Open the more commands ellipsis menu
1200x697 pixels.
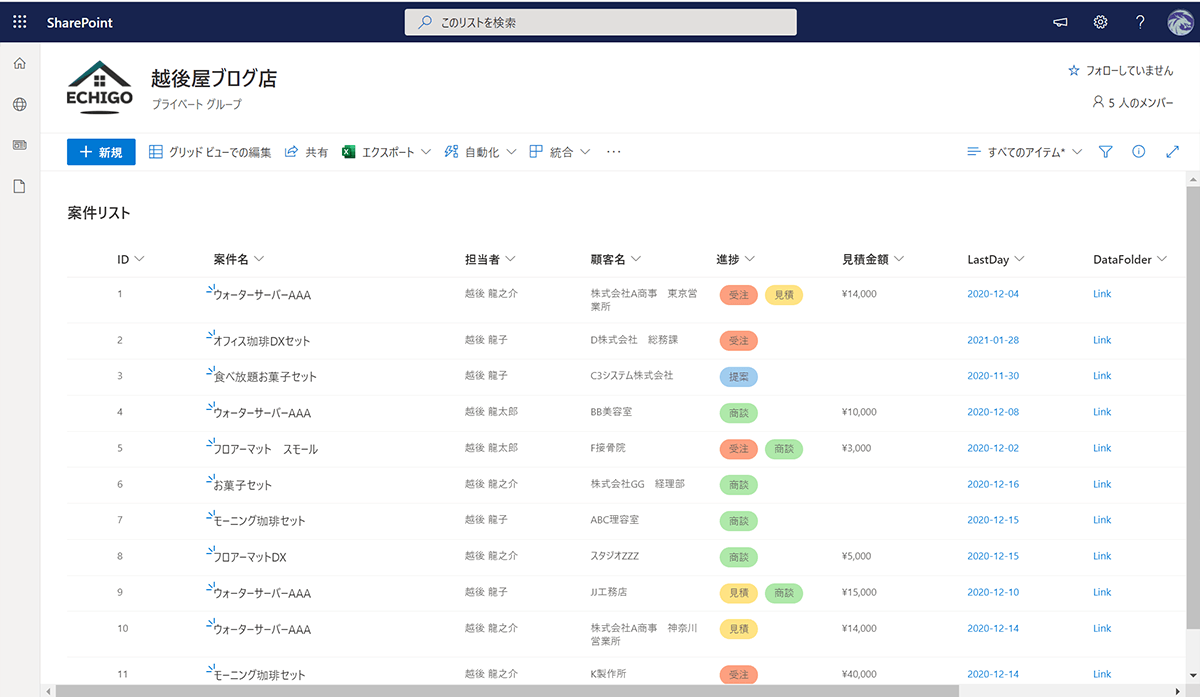614,152
